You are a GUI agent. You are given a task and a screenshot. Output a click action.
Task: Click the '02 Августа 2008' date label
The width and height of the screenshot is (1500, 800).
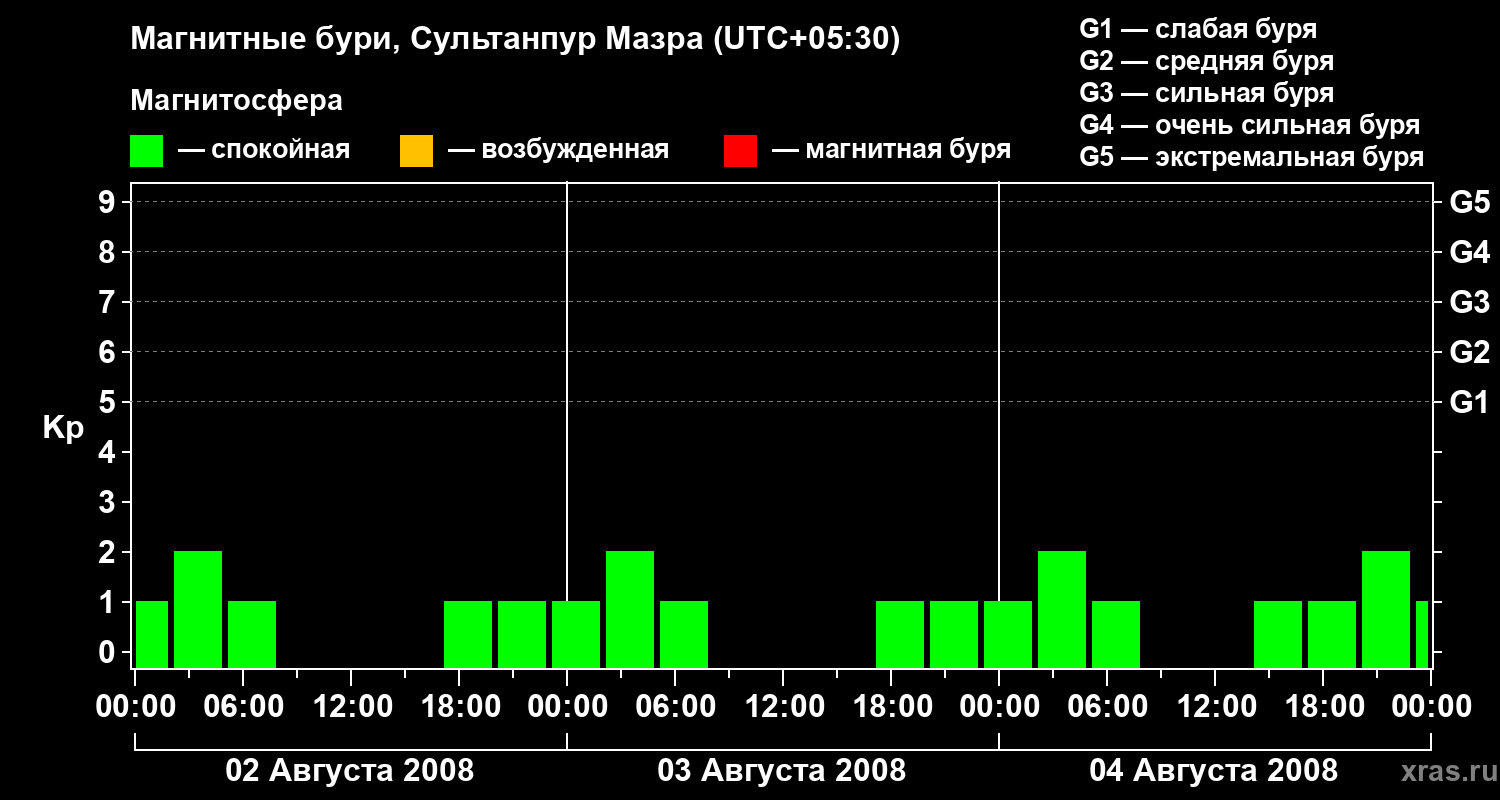(x=350, y=771)
